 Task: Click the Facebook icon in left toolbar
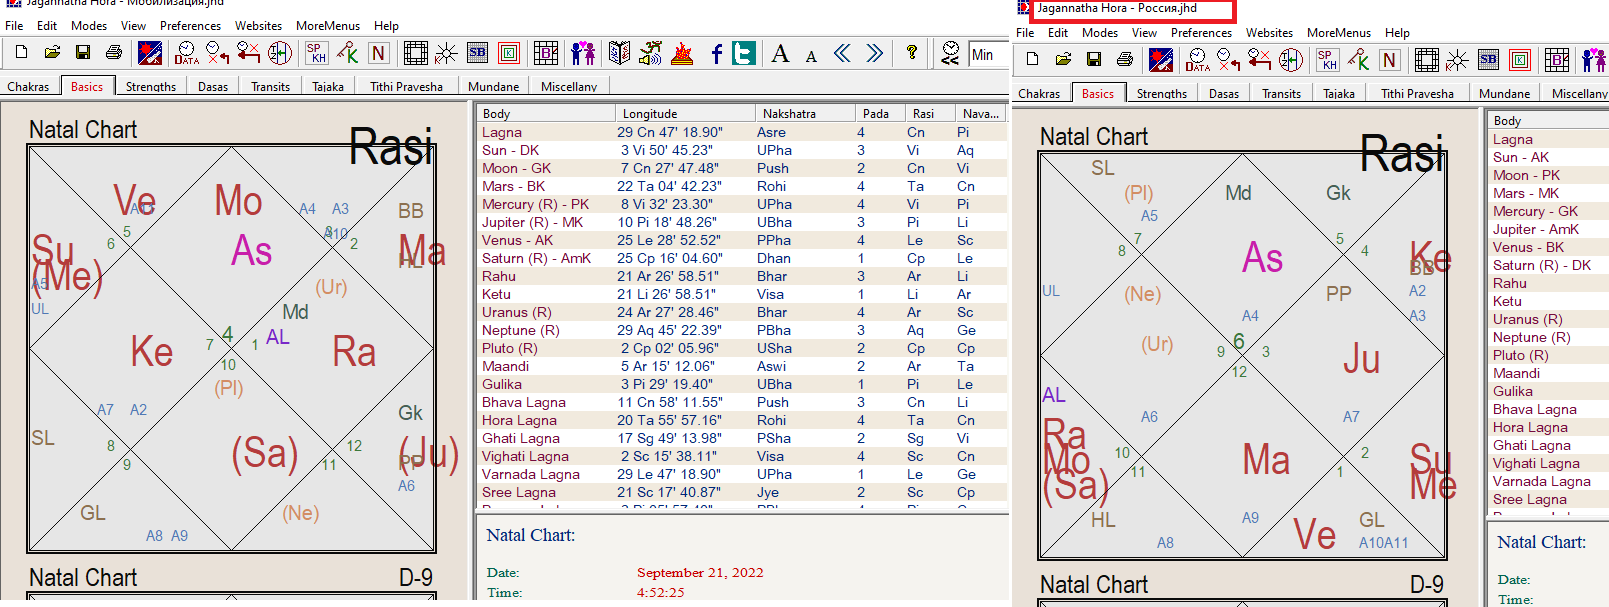(716, 53)
